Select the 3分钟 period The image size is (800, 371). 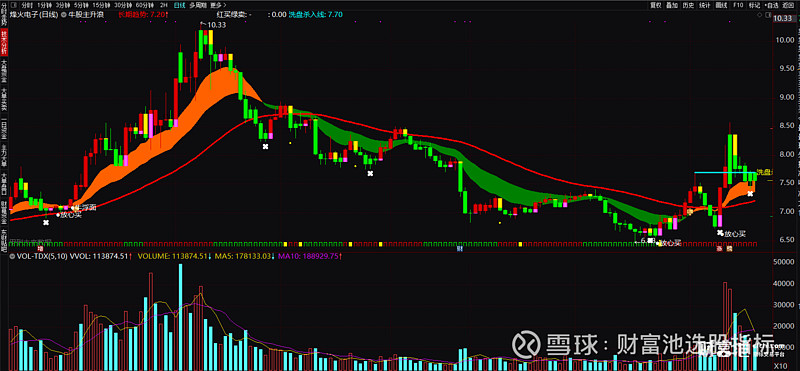[x=63, y=6]
